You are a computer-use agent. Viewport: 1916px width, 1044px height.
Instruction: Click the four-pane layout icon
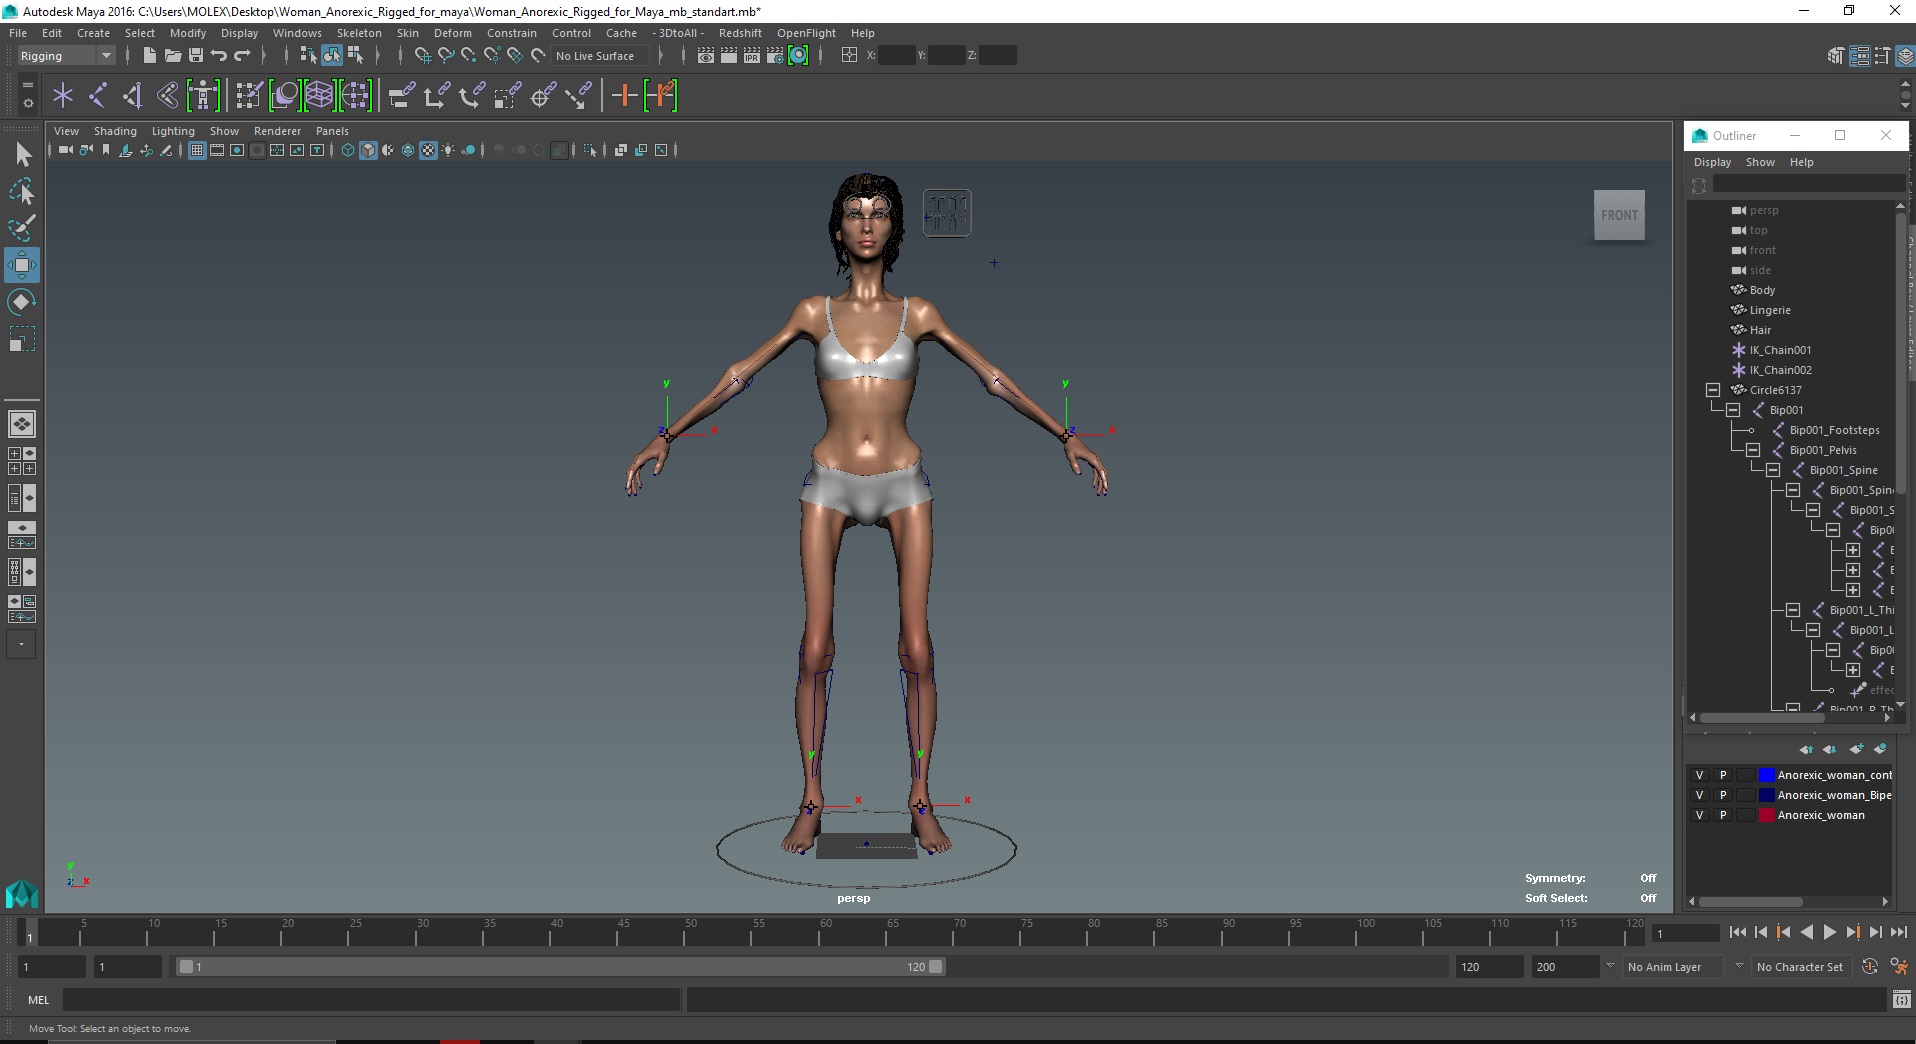[21, 461]
